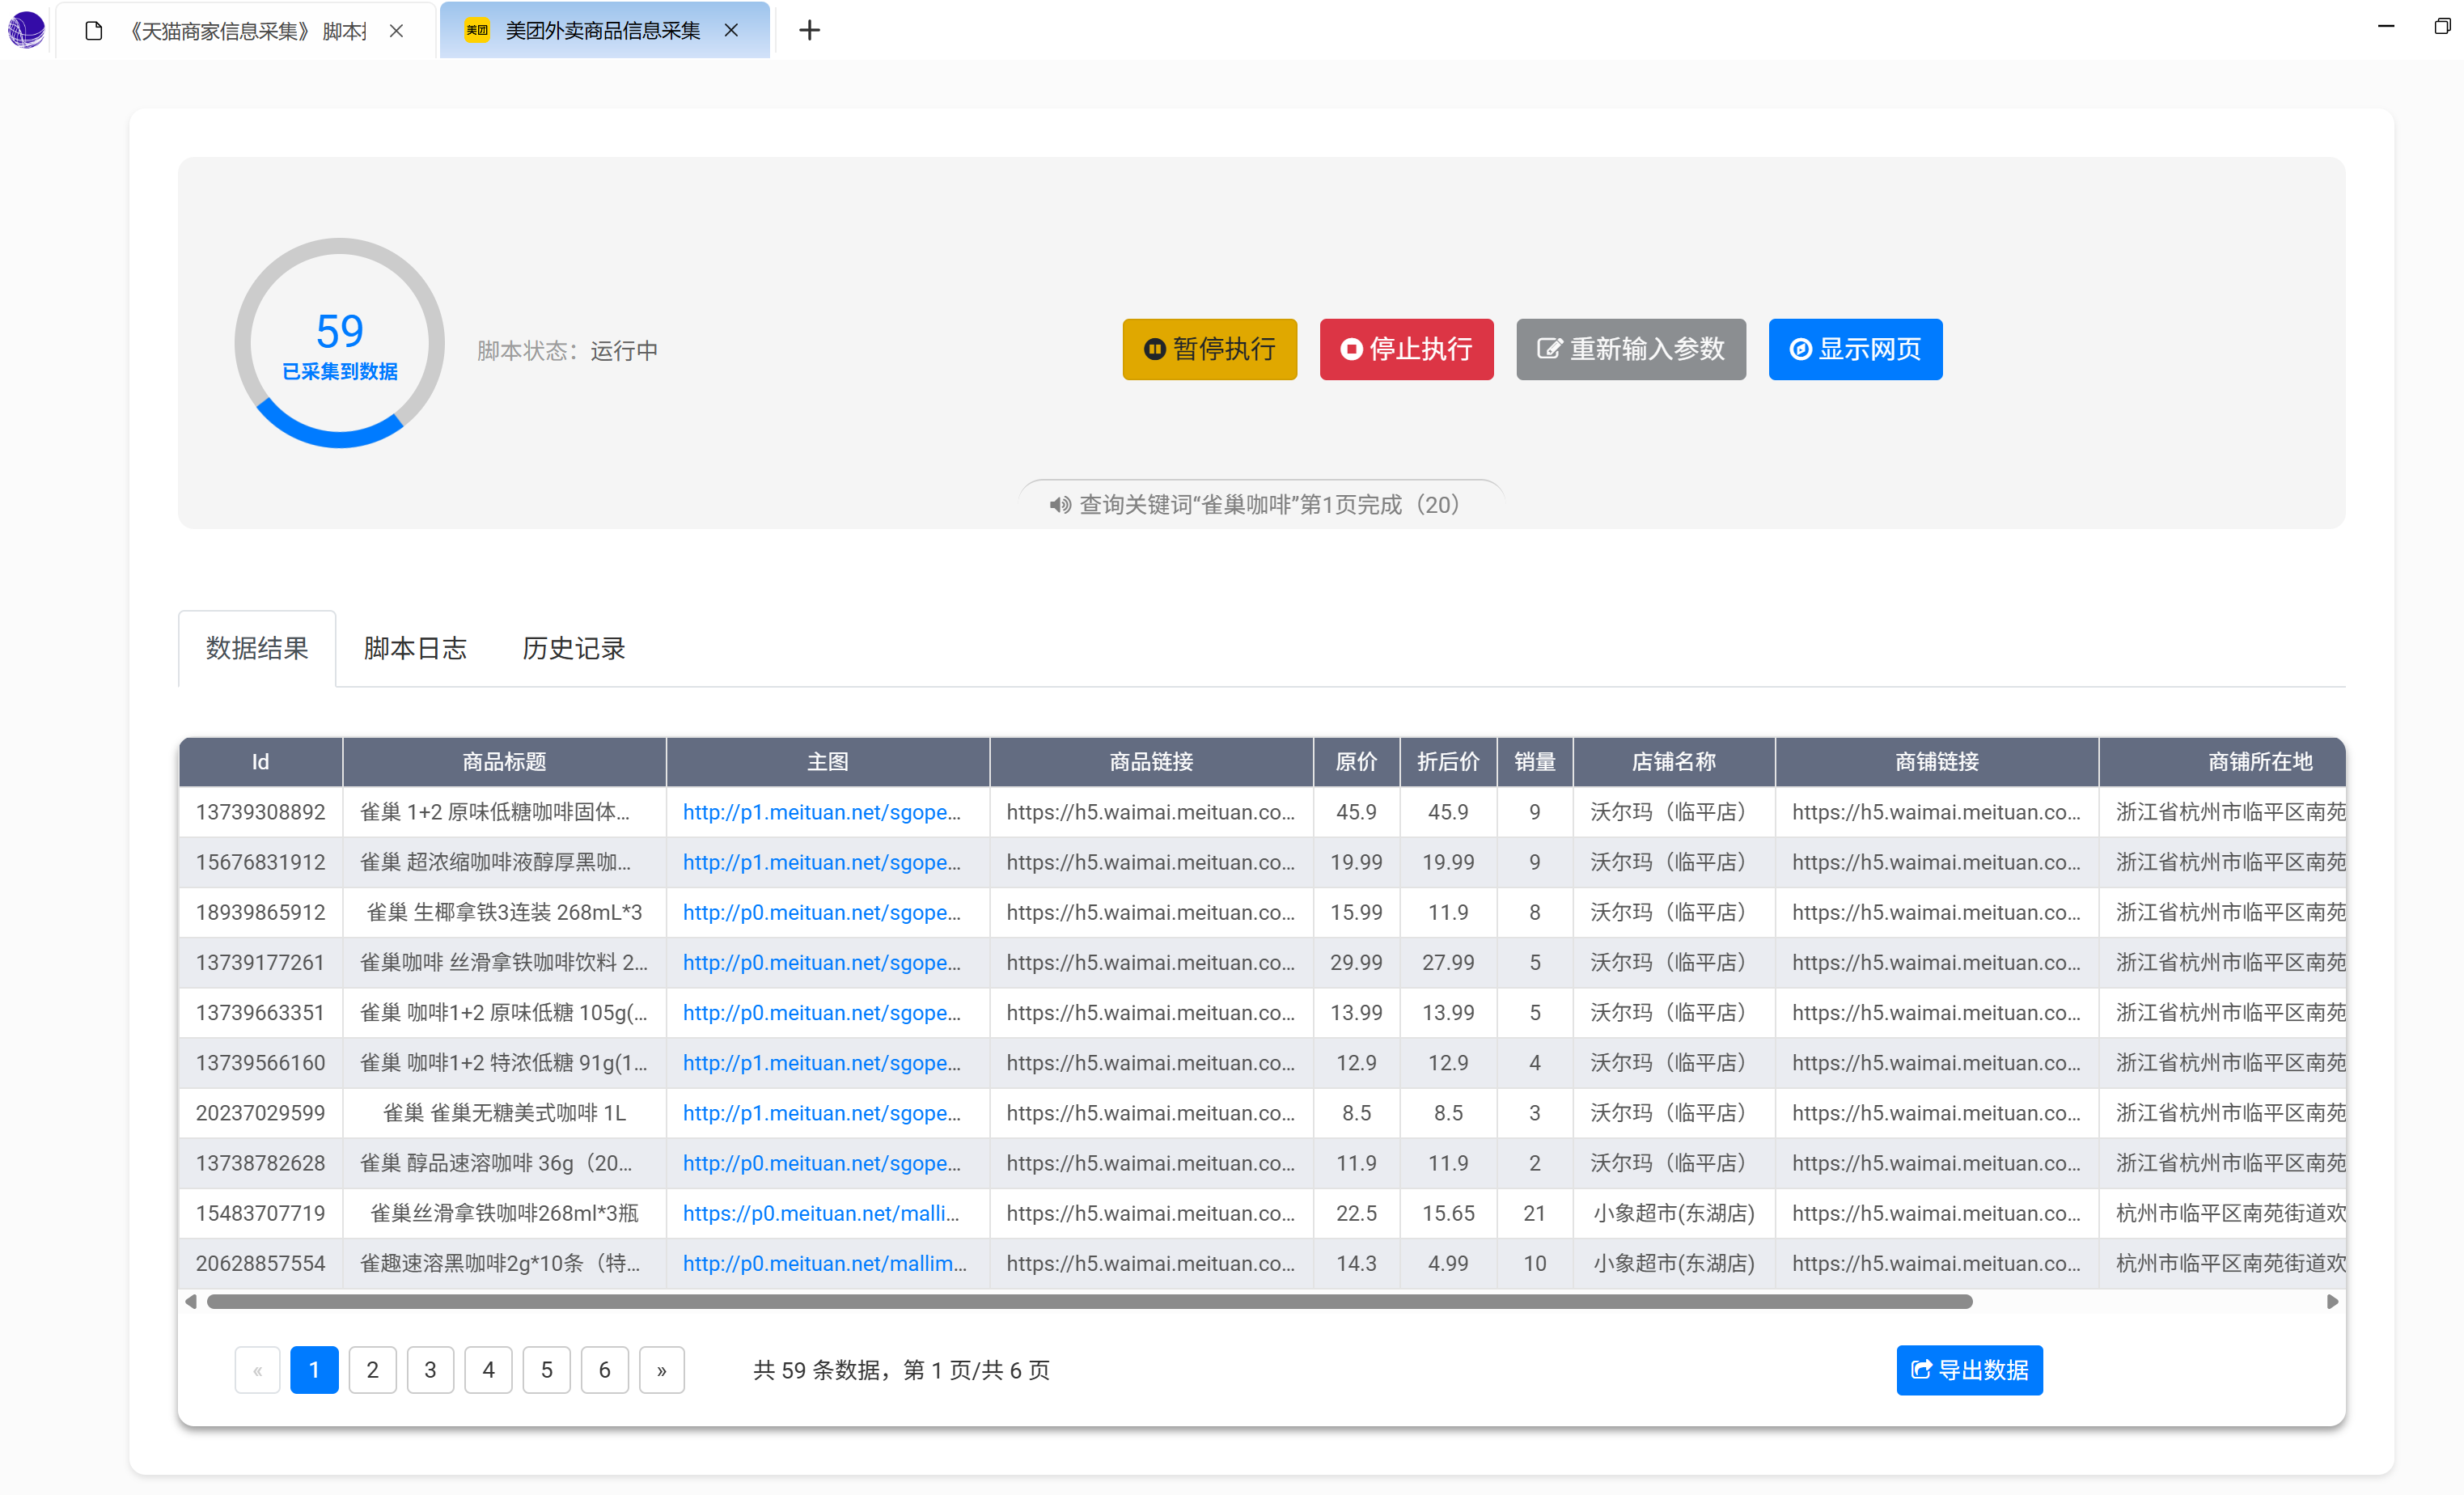Open main image link for Id 13739663351
Viewport: 2464px width, 1495px height.
click(x=821, y=1012)
